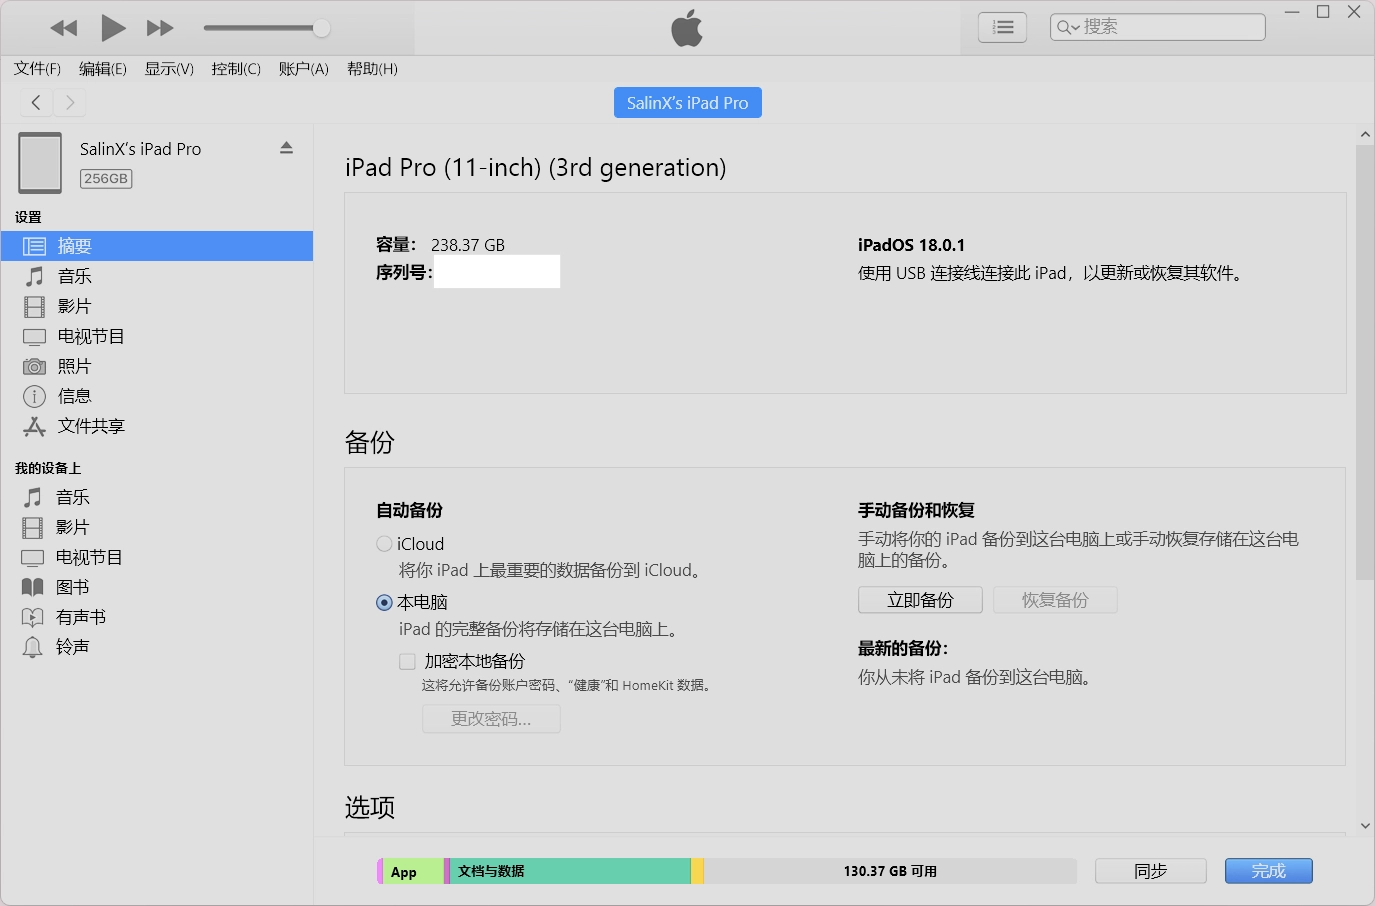The image size is (1375, 906).
Task: Click the 同步 Sync button
Action: pos(1150,871)
